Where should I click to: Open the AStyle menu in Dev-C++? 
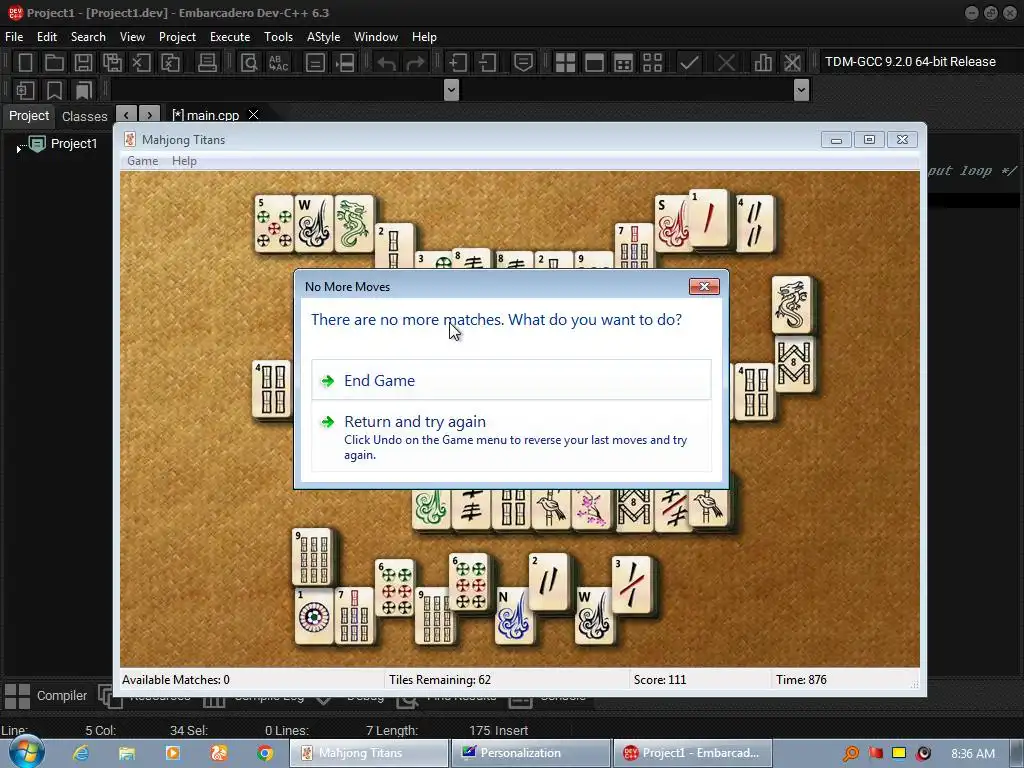(x=323, y=37)
